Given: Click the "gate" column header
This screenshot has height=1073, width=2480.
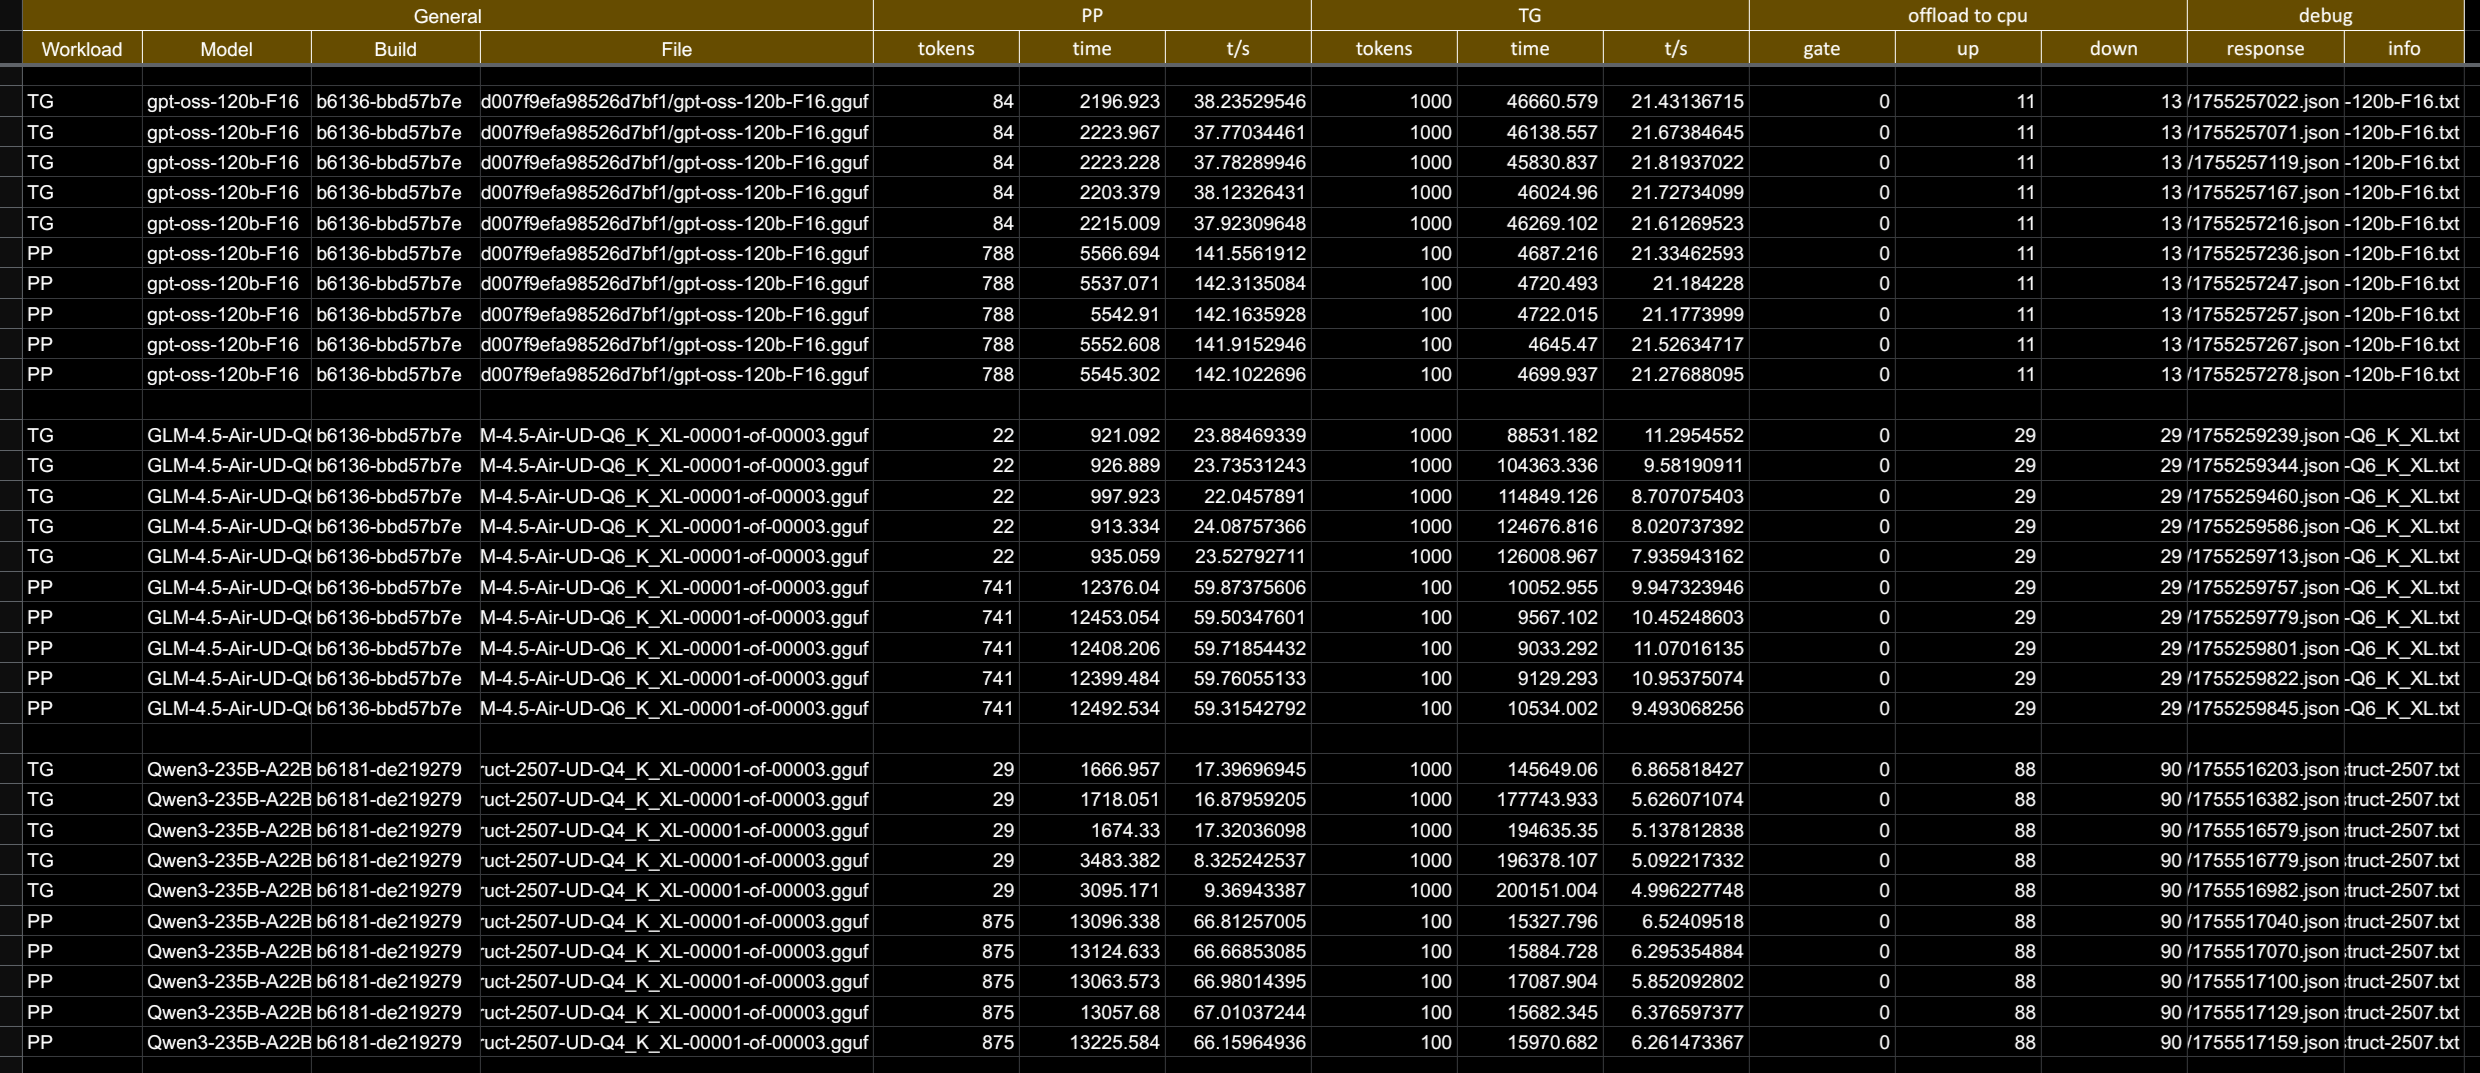Looking at the screenshot, I should point(1822,49).
